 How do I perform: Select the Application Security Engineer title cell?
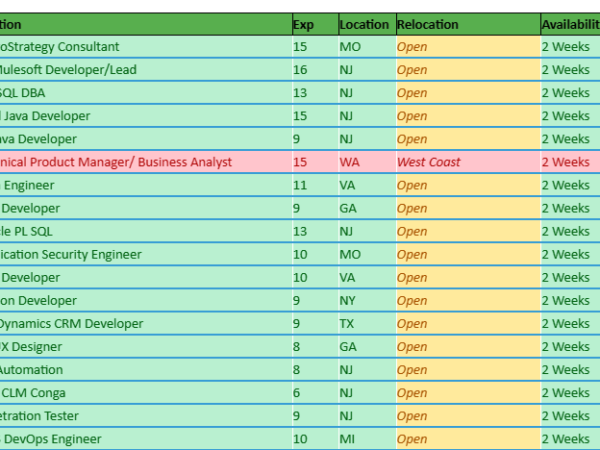(x=146, y=254)
